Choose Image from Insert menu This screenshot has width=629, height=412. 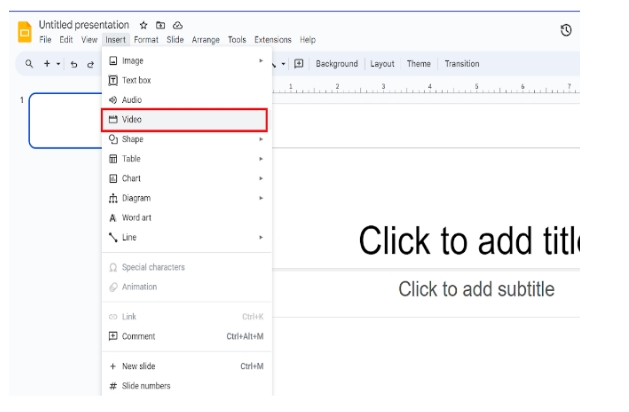[x=187, y=61]
